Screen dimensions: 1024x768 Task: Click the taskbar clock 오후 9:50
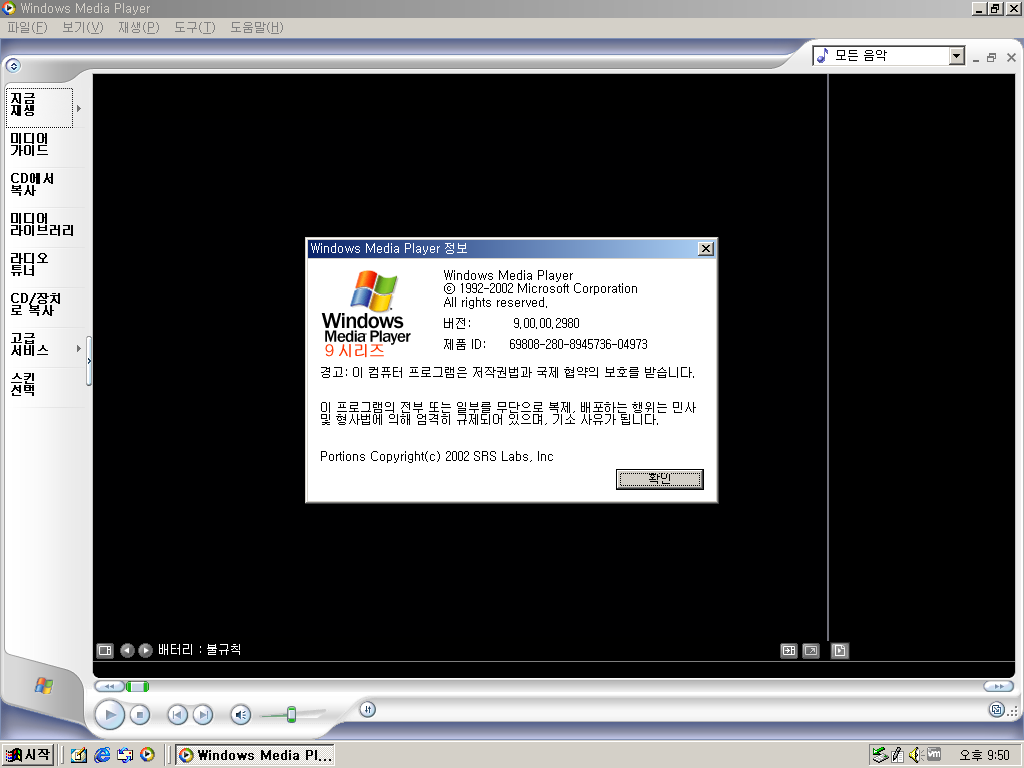tap(984, 755)
